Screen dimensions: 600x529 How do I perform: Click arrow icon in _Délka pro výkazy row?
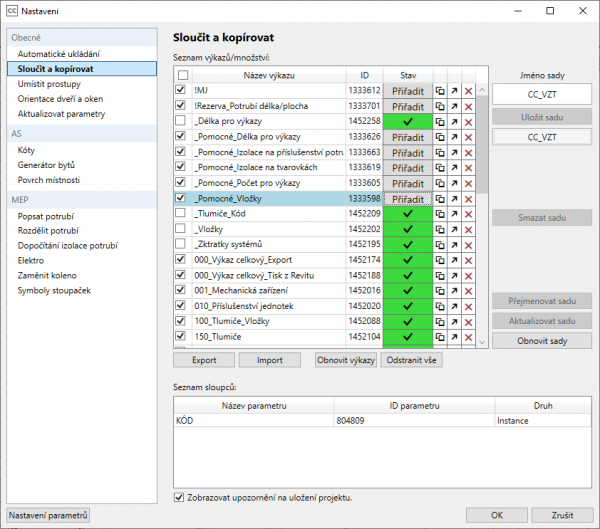[454, 122]
